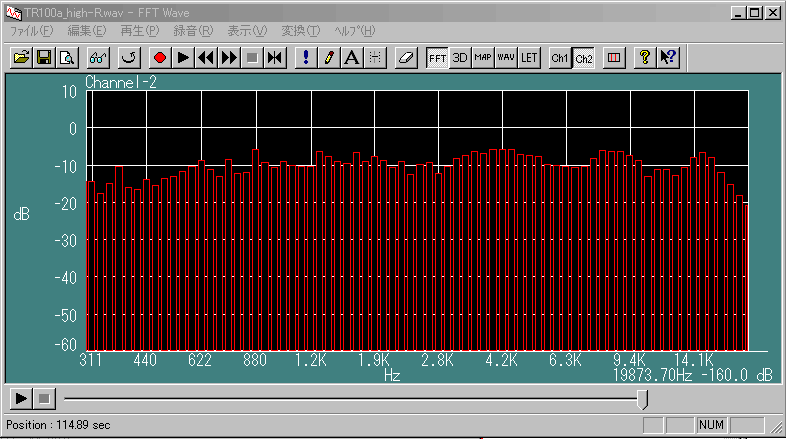Switch to FFT display mode
Viewport: 786px width, 439px height.
(437, 58)
